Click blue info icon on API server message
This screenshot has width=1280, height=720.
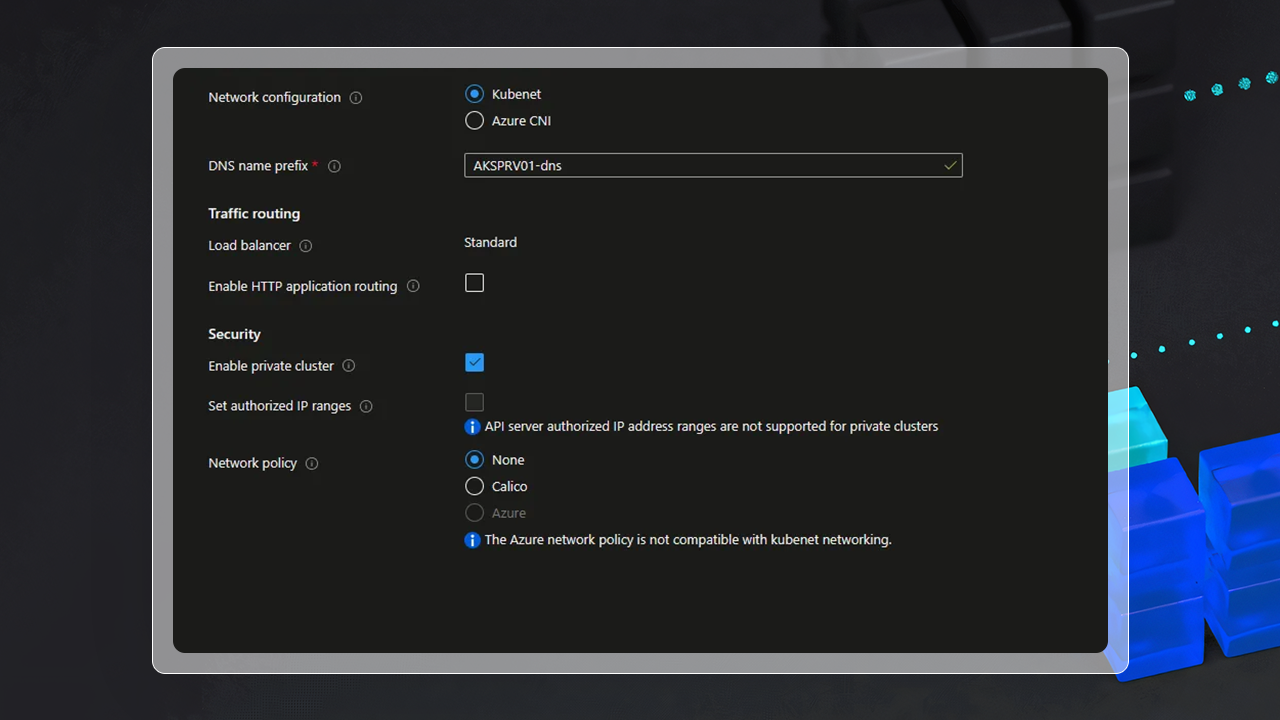point(473,427)
